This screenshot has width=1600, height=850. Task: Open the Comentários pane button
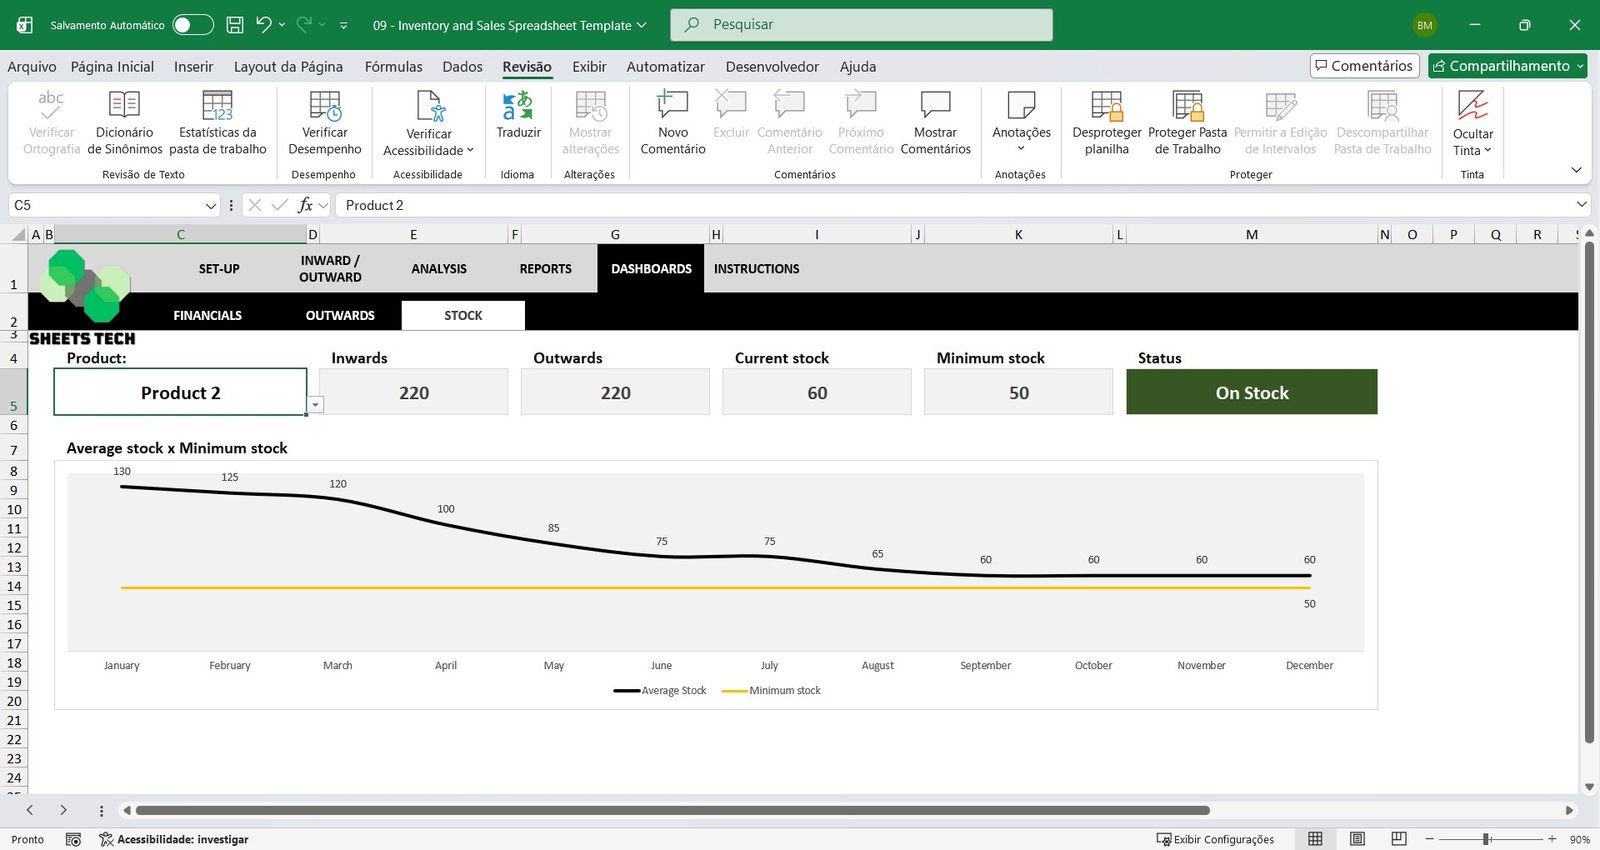tap(1364, 66)
